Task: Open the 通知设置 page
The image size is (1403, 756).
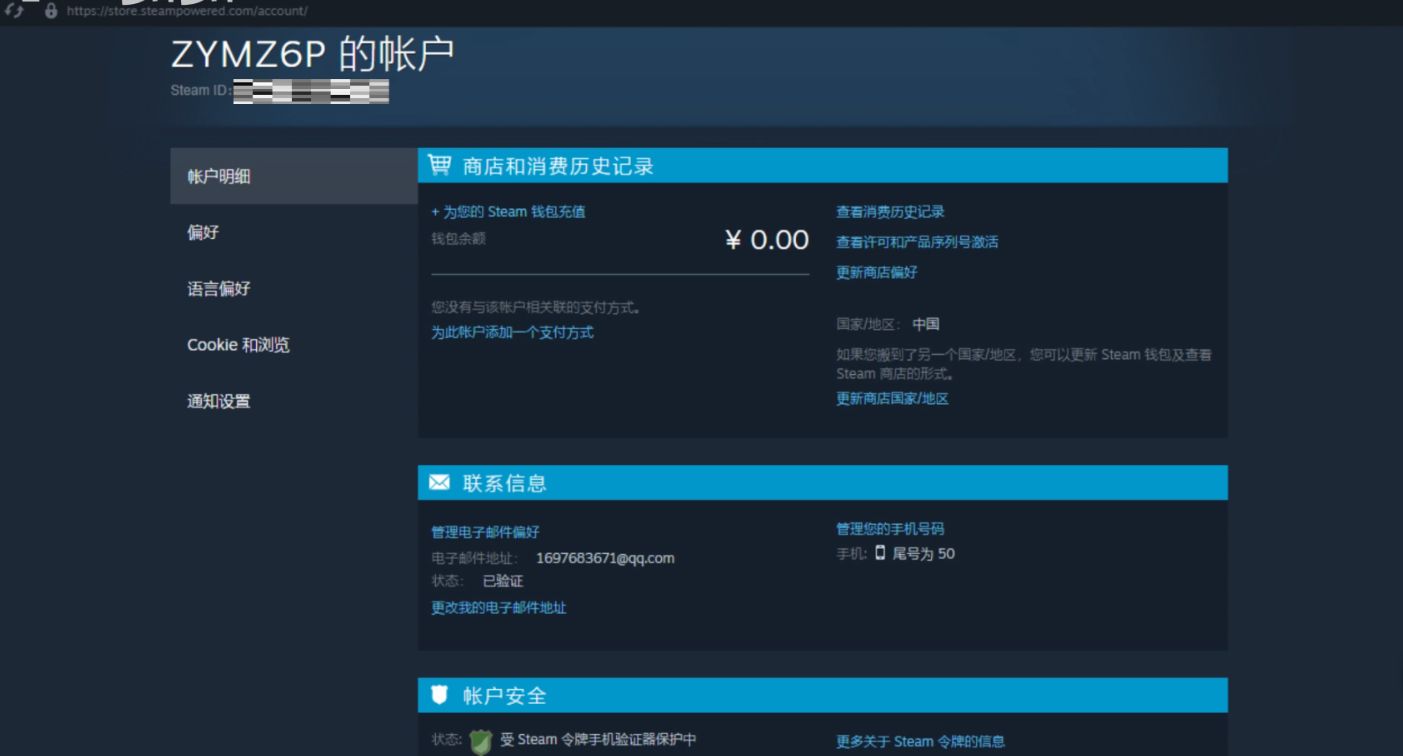Action: pos(217,400)
